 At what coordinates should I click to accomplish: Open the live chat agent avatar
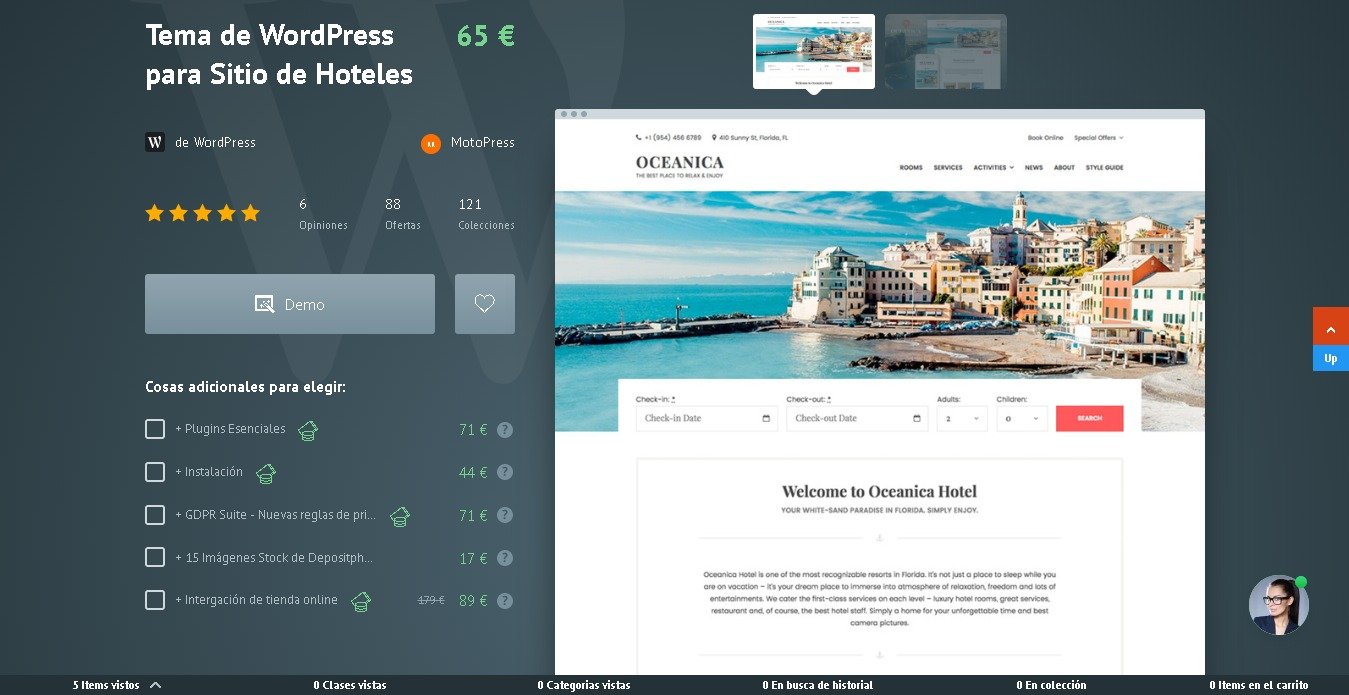pos(1278,605)
